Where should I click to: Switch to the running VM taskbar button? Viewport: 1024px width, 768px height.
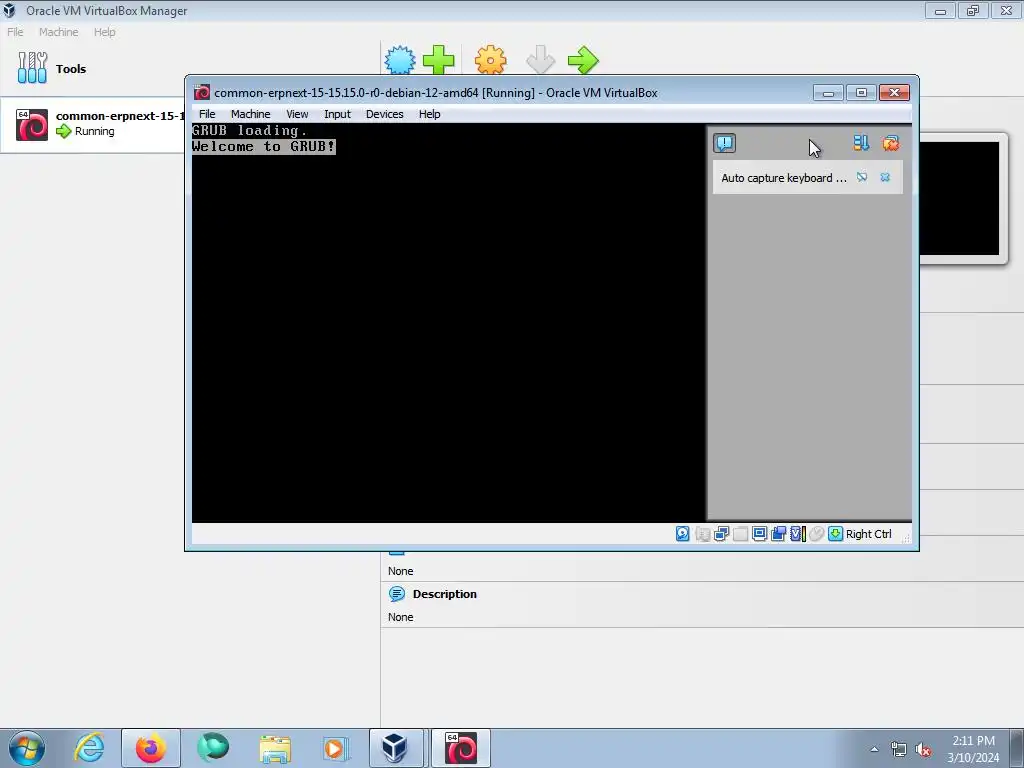(x=460, y=748)
